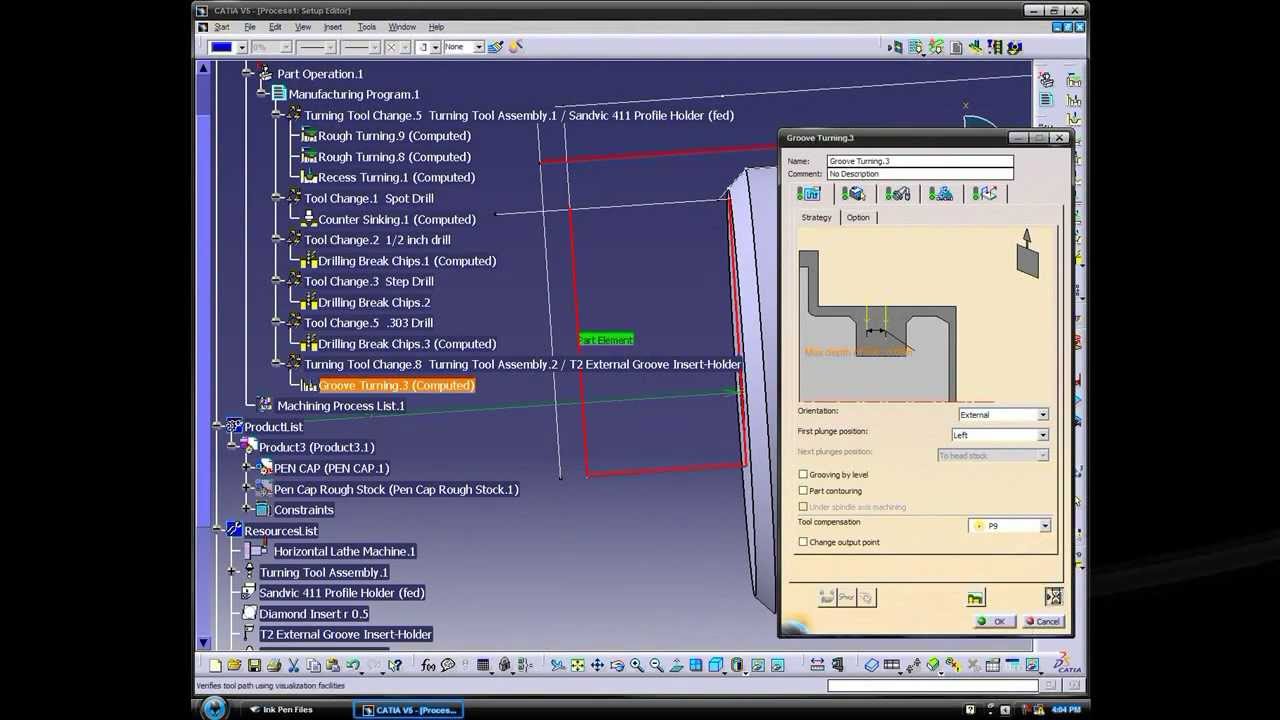Open the Tools menu
The image size is (1280, 720).
click(x=367, y=27)
